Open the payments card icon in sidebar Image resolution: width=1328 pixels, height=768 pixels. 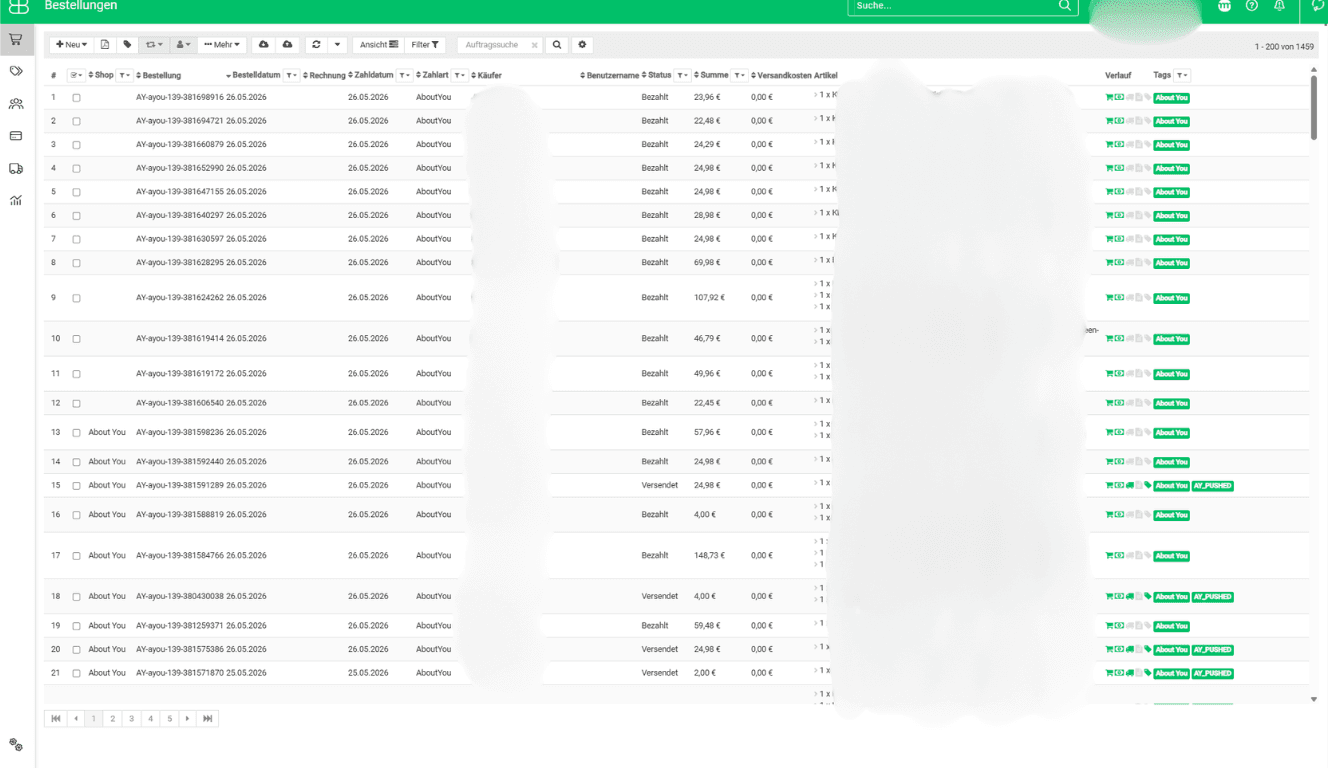[x=16, y=136]
